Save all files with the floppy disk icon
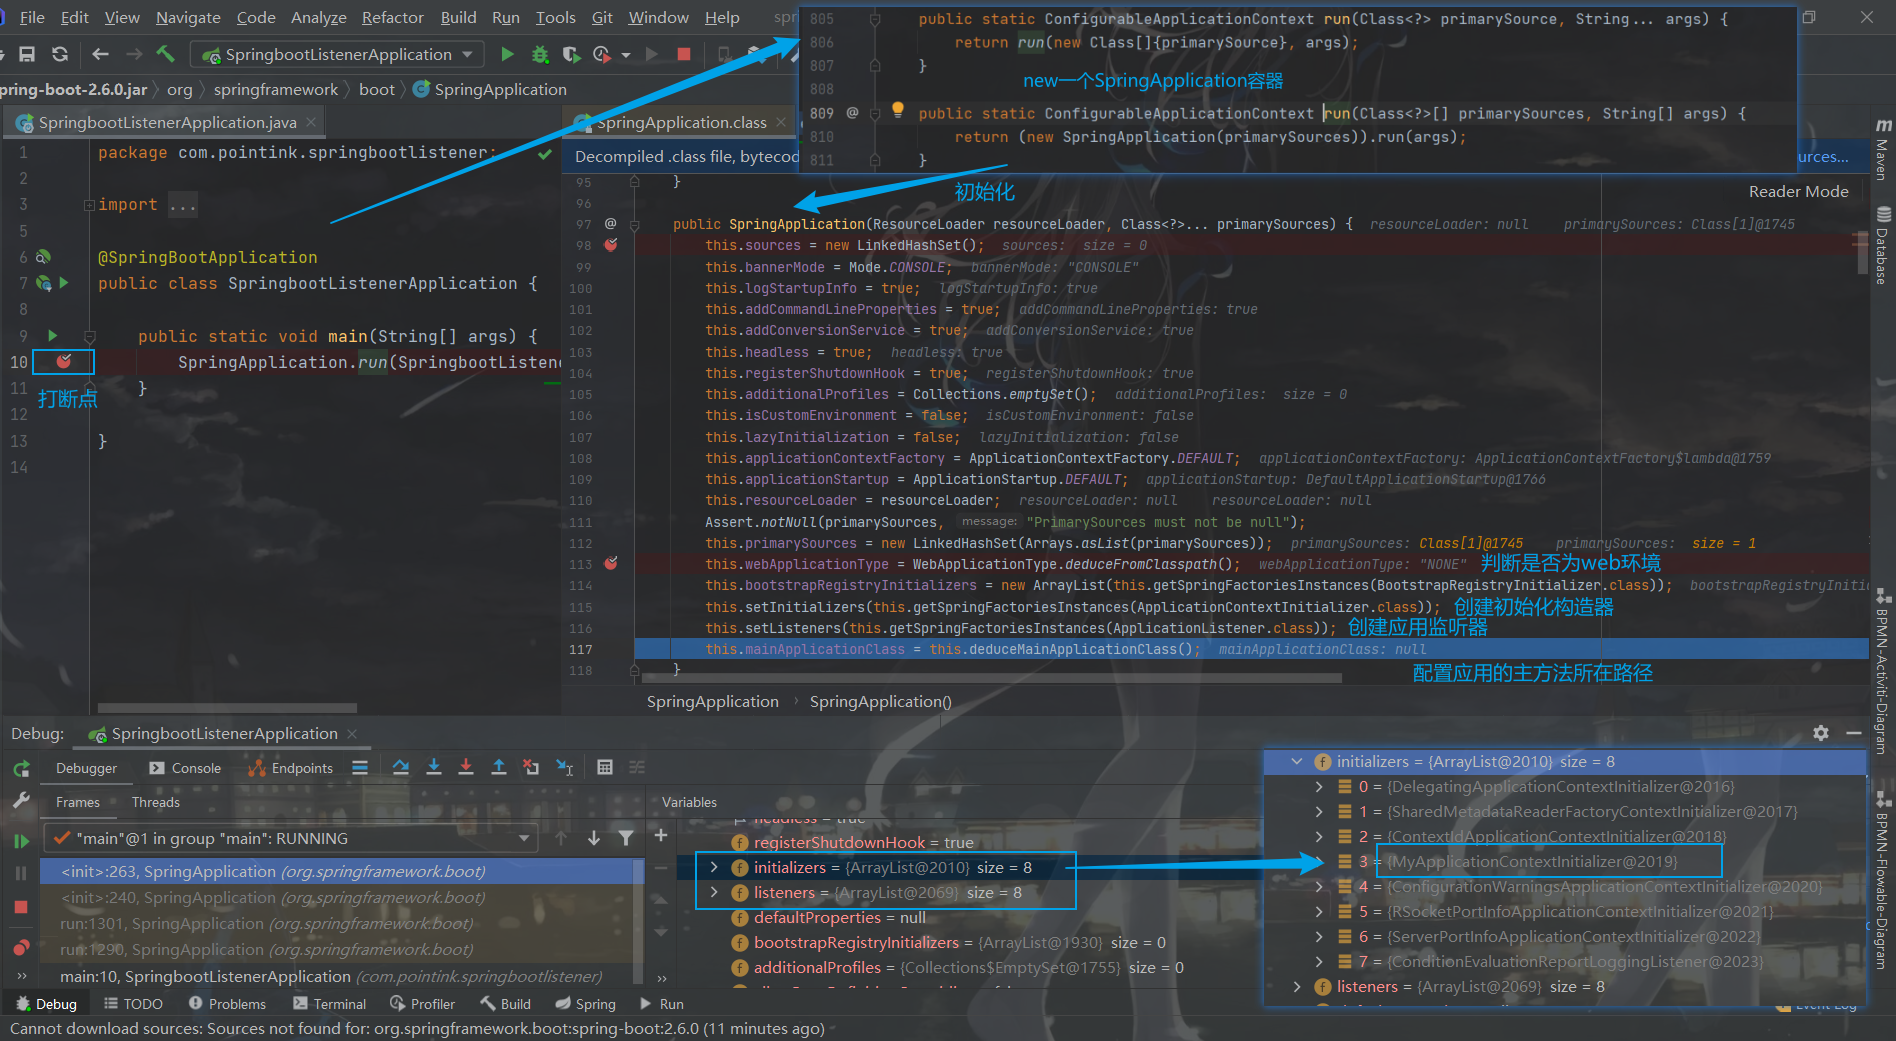Screen dimensions: 1896x1041 coord(27,54)
